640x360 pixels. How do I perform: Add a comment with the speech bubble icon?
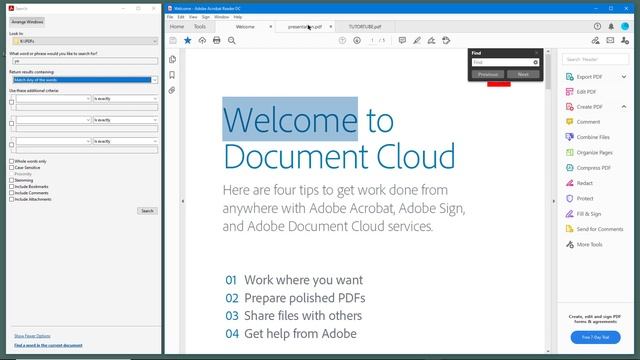click(x=402, y=40)
